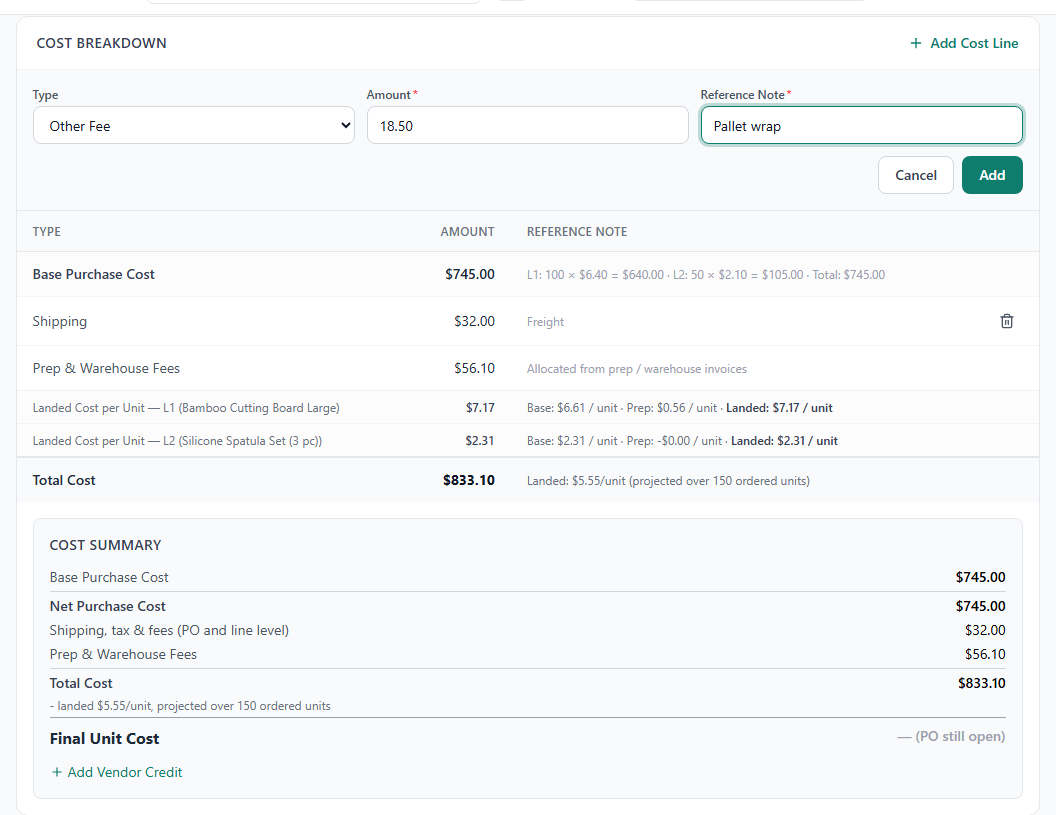Focus the Reference Note field with Pallet wrap
The image size is (1056, 815).
click(861, 125)
